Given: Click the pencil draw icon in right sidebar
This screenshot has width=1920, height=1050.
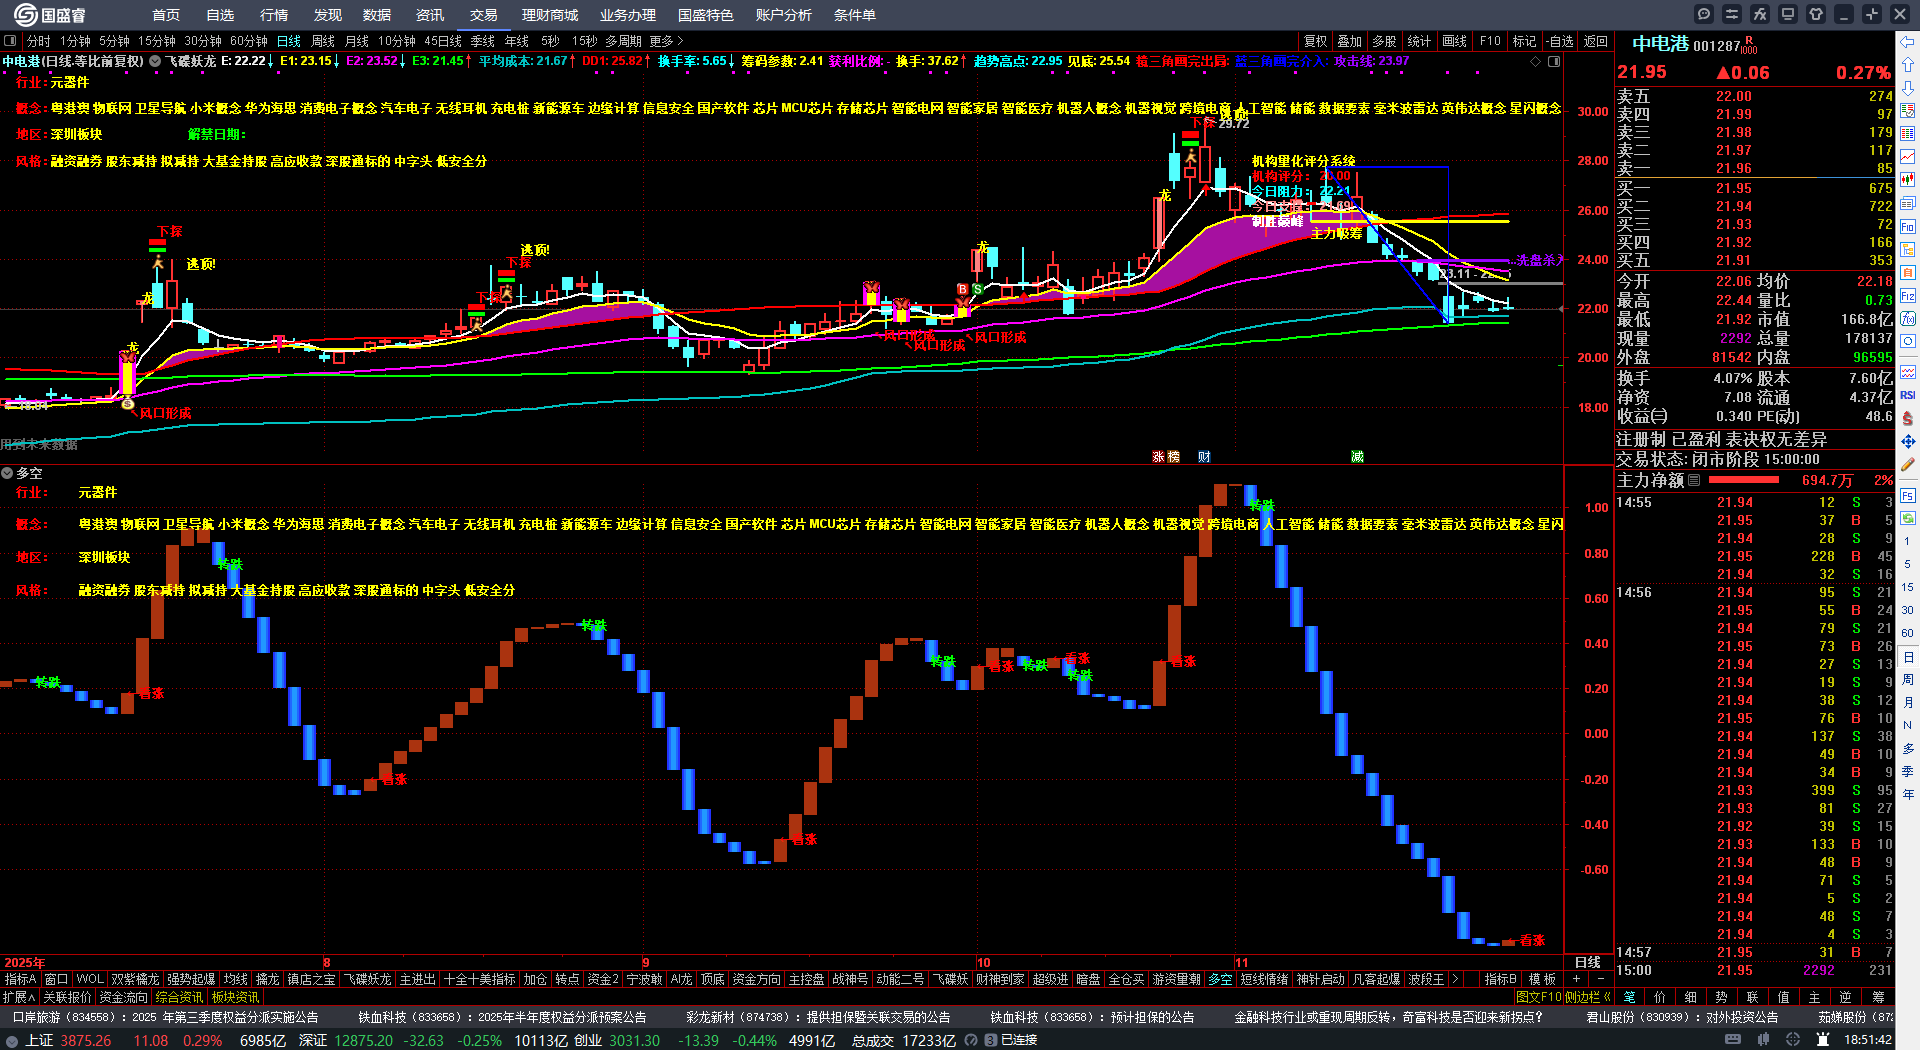Looking at the screenshot, I should coord(1908,464).
